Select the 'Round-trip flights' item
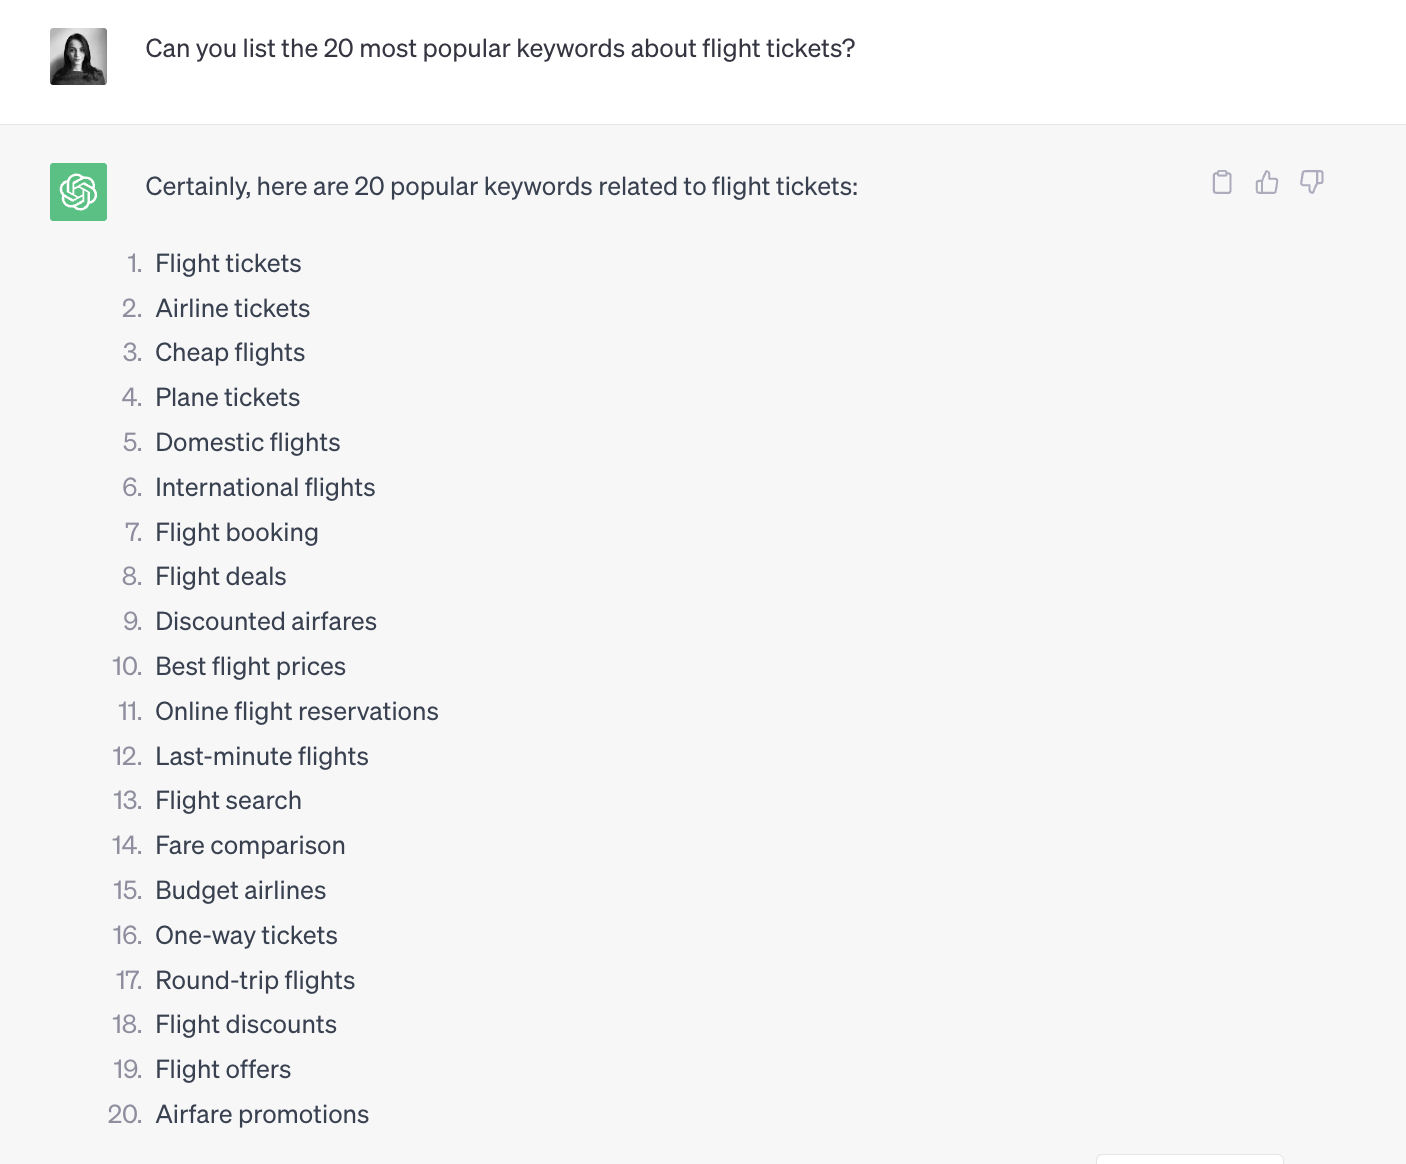This screenshot has height=1164, width=1406. point(255,980)
